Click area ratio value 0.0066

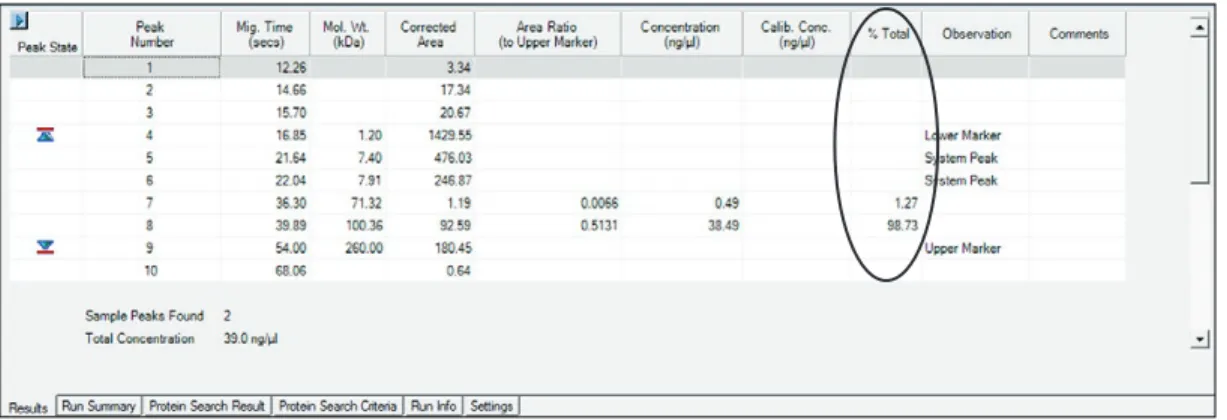pos(599,203)
